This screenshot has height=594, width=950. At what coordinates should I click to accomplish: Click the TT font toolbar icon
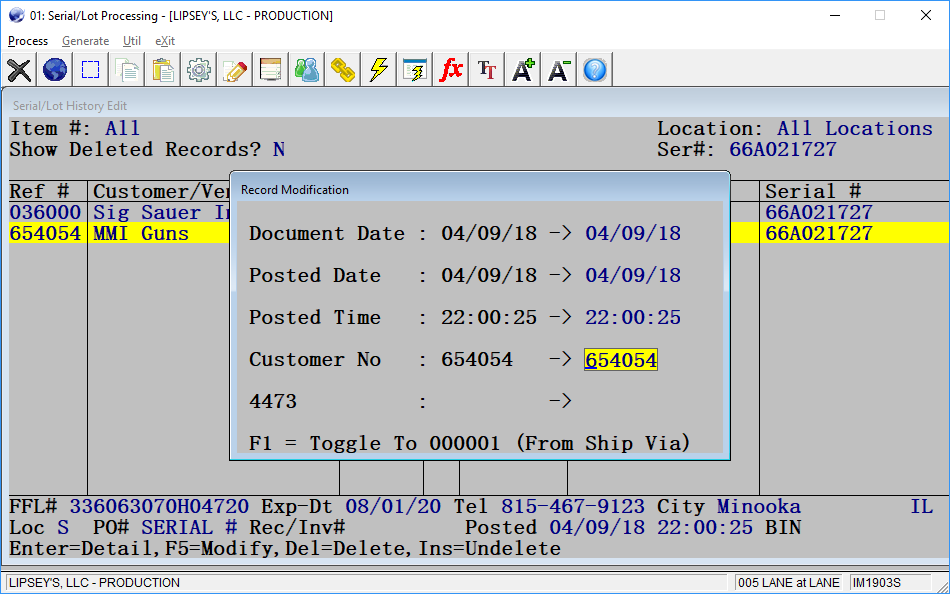(487, 70)
